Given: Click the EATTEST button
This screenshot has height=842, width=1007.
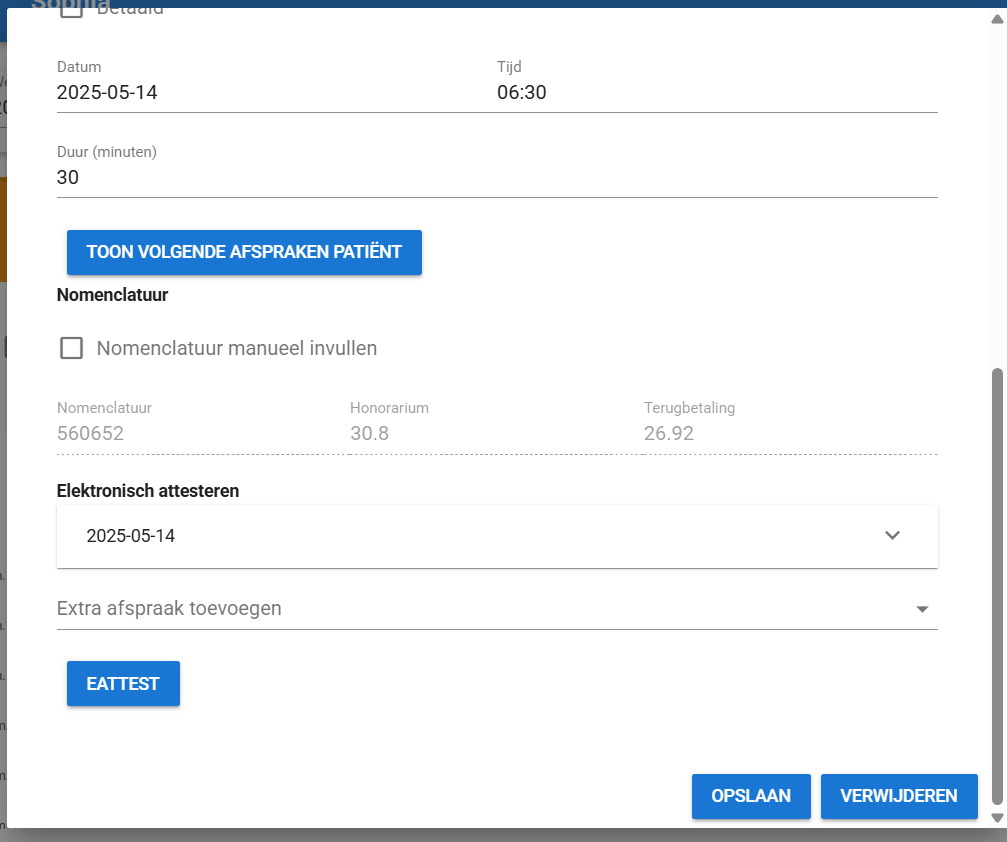Looking at the screenshot, I should tap(123, 684).
